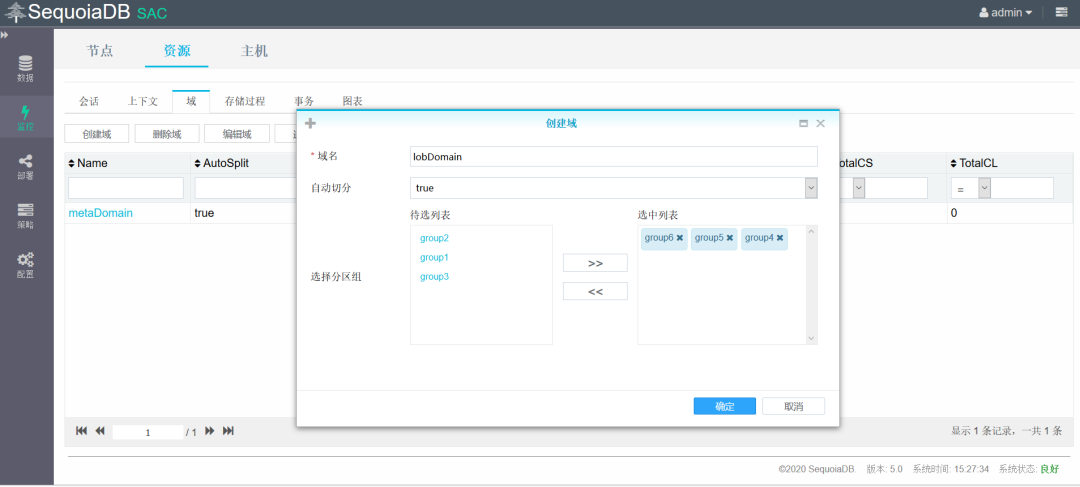Remove group5 from the selected list

click(x=730, y=238)
